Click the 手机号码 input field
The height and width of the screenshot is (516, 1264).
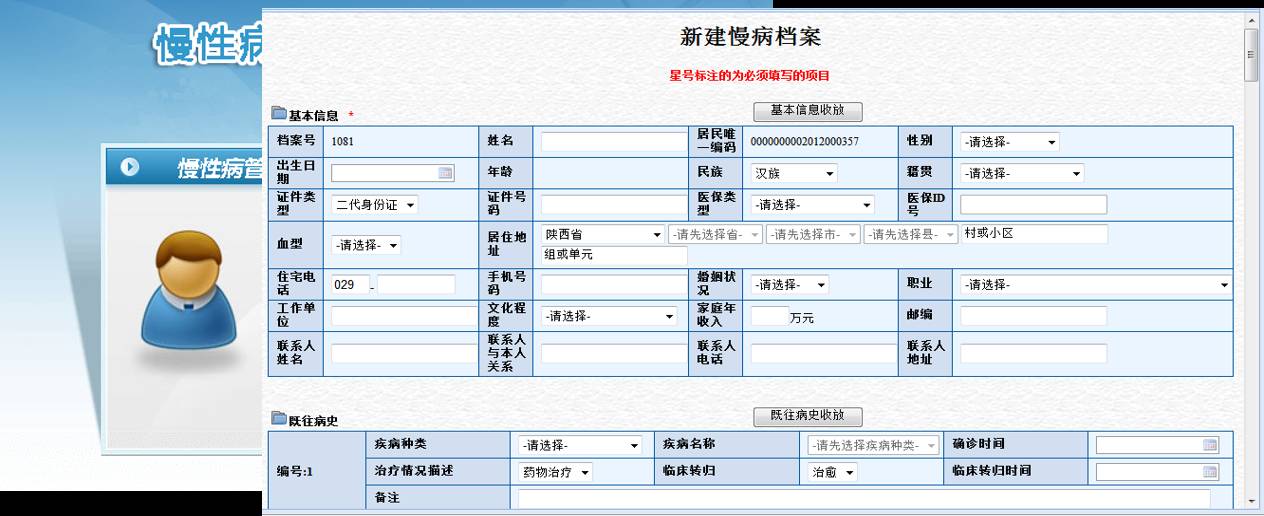click(x=614, y=285)
